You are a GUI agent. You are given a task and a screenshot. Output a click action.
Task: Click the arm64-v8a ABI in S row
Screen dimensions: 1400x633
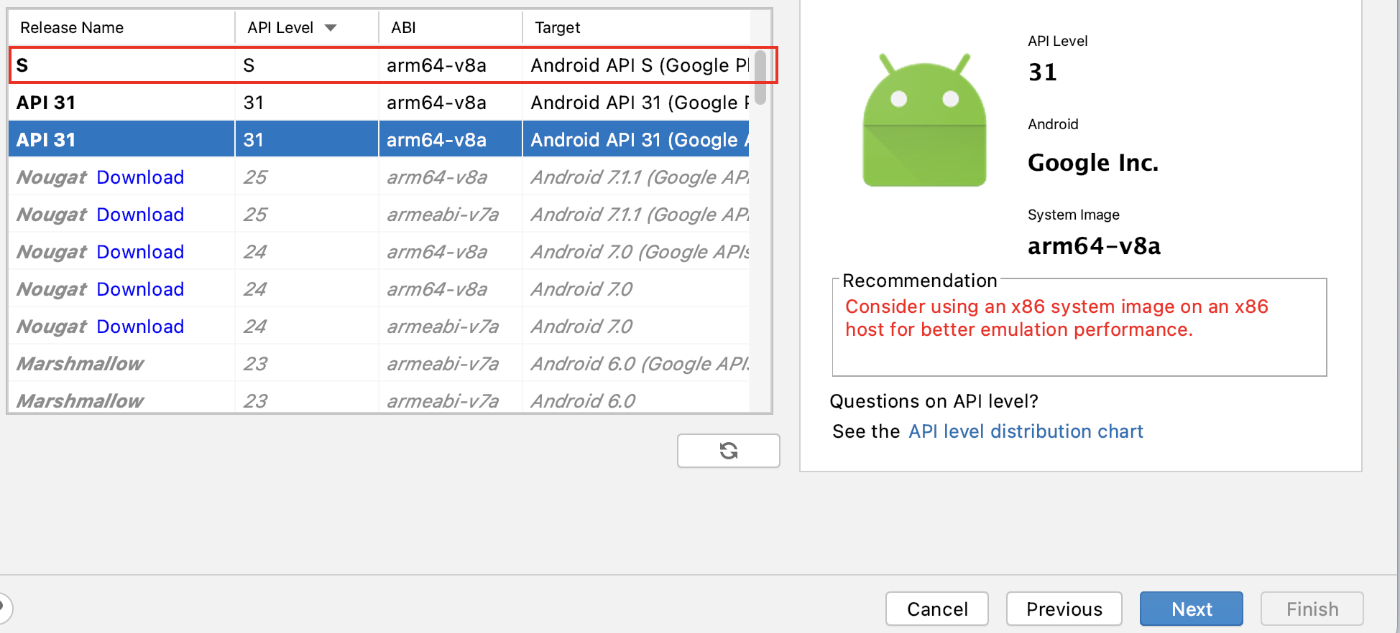437,66
